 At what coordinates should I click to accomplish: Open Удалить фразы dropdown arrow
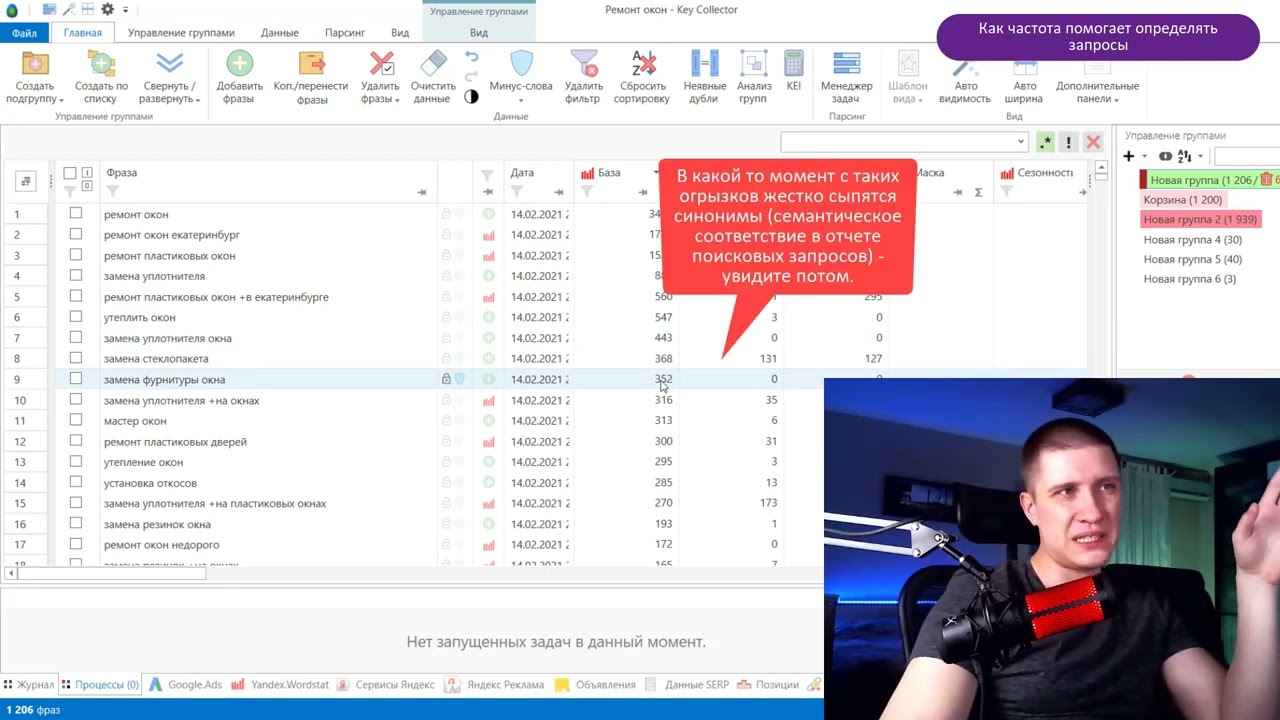tap(397, 100)
